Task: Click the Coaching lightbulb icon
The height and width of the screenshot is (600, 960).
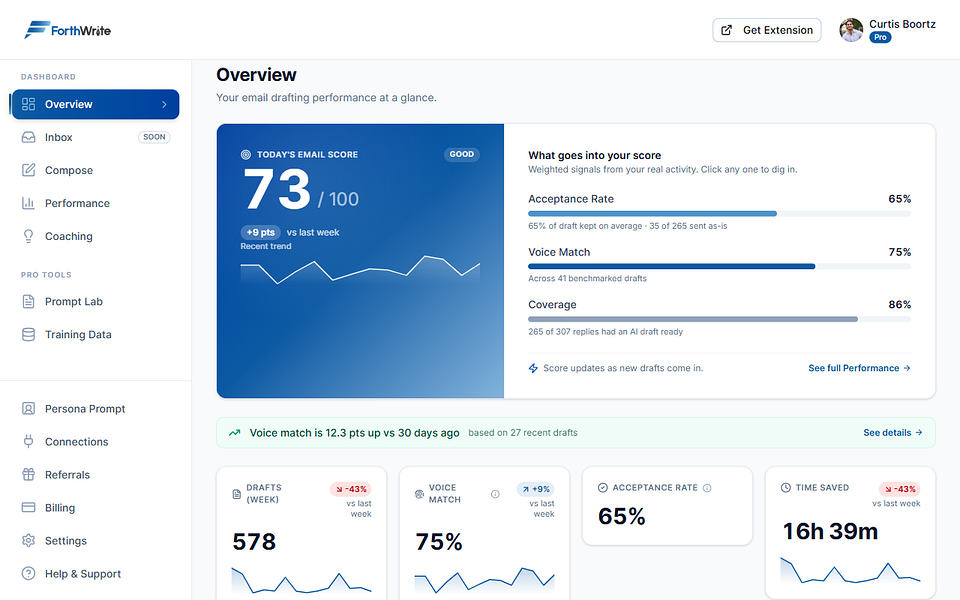Action: (28, 236)
